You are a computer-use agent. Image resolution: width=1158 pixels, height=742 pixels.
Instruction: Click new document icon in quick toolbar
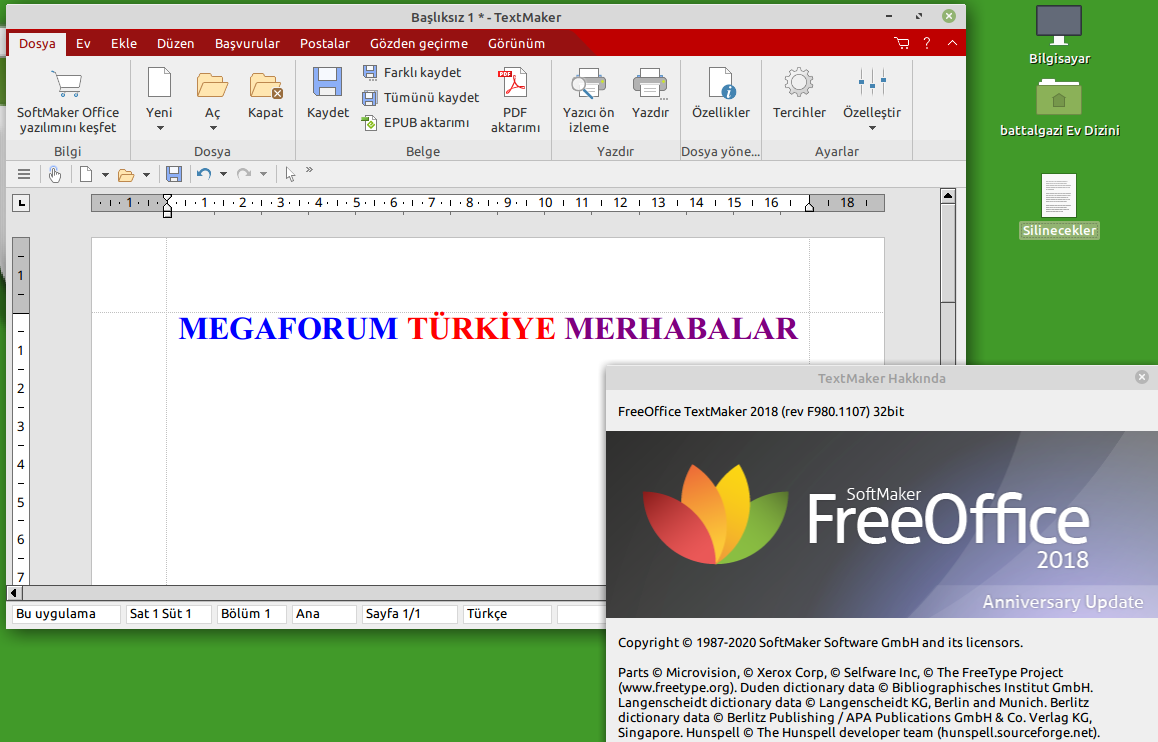[x=86, y=174]
